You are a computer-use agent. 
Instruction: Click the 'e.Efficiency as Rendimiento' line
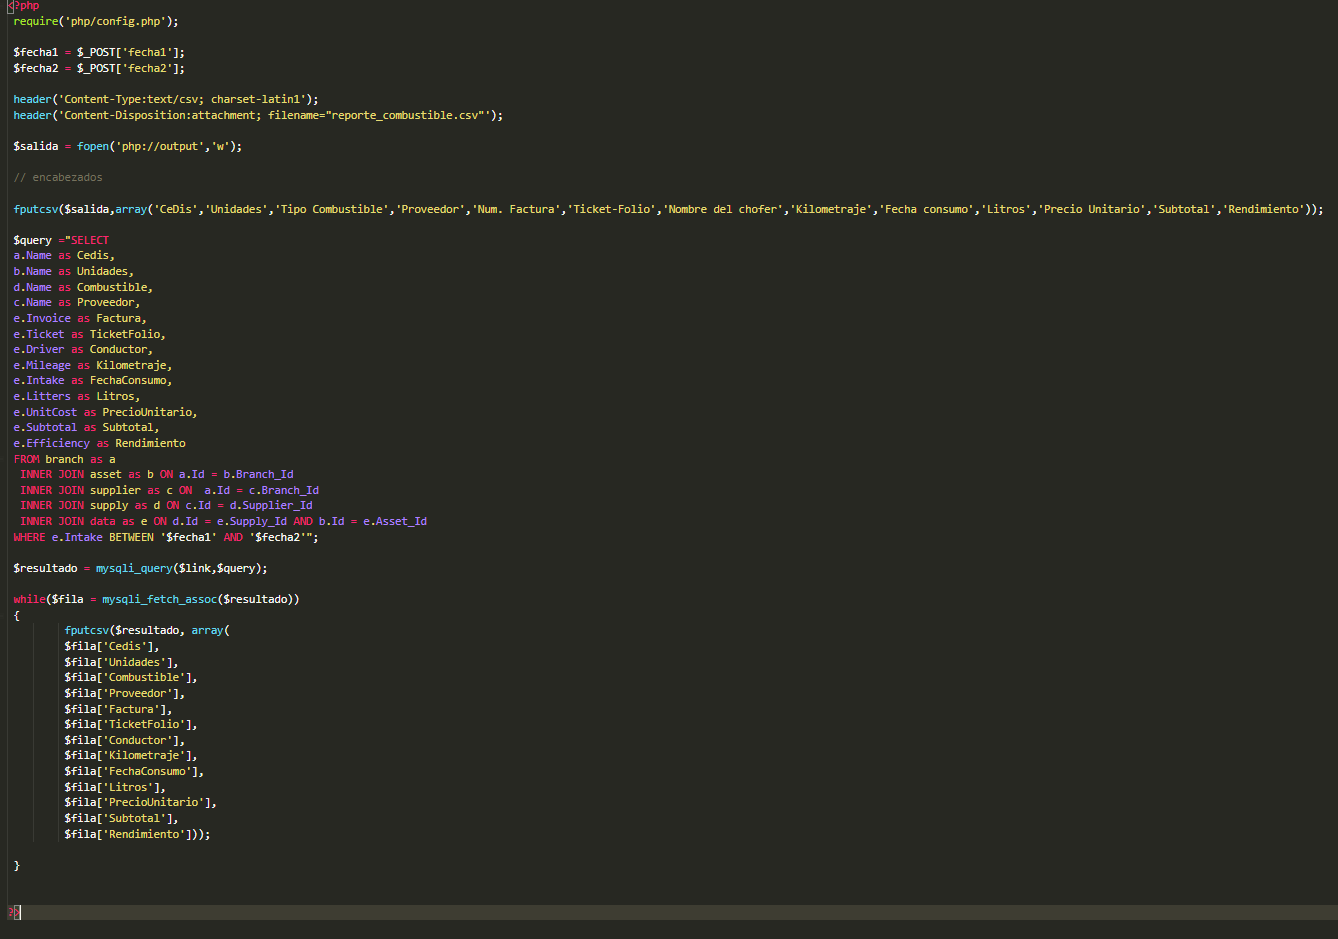tap(99, 443)
